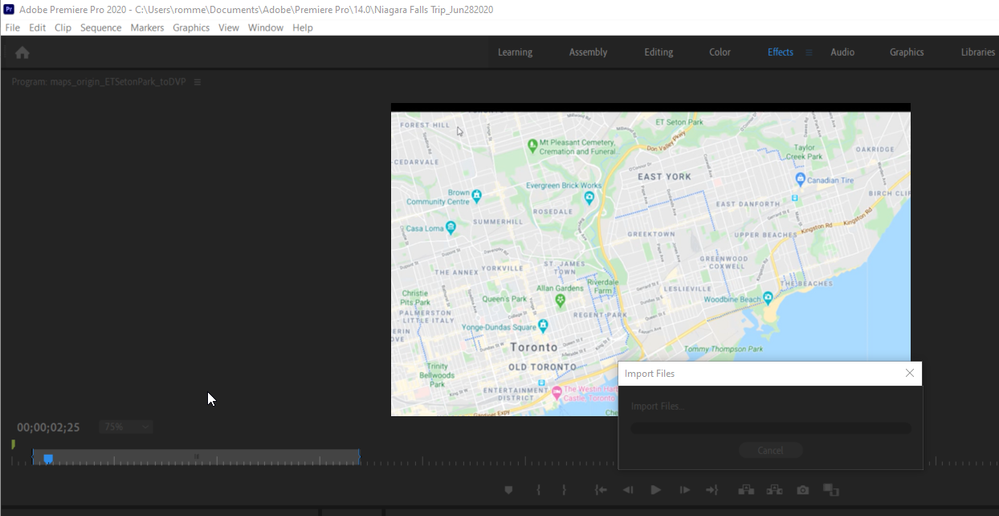Switch to the Editing workspace

pyautogui.click(x=658, y=52)
